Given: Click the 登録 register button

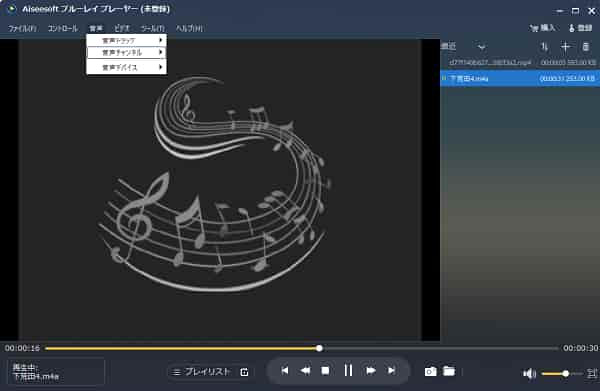Looking at the screenshot, I should point(580,28).
